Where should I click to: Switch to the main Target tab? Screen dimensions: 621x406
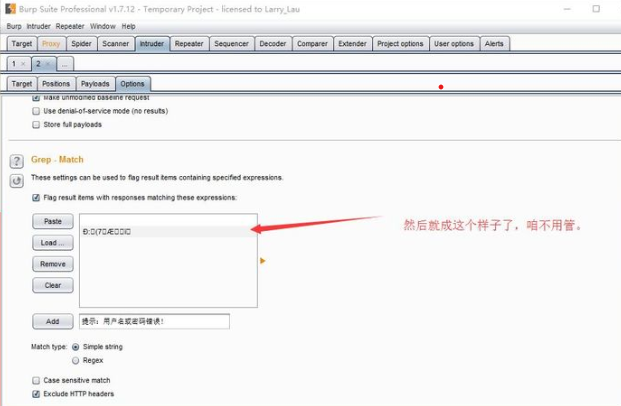tap(22, 44)
